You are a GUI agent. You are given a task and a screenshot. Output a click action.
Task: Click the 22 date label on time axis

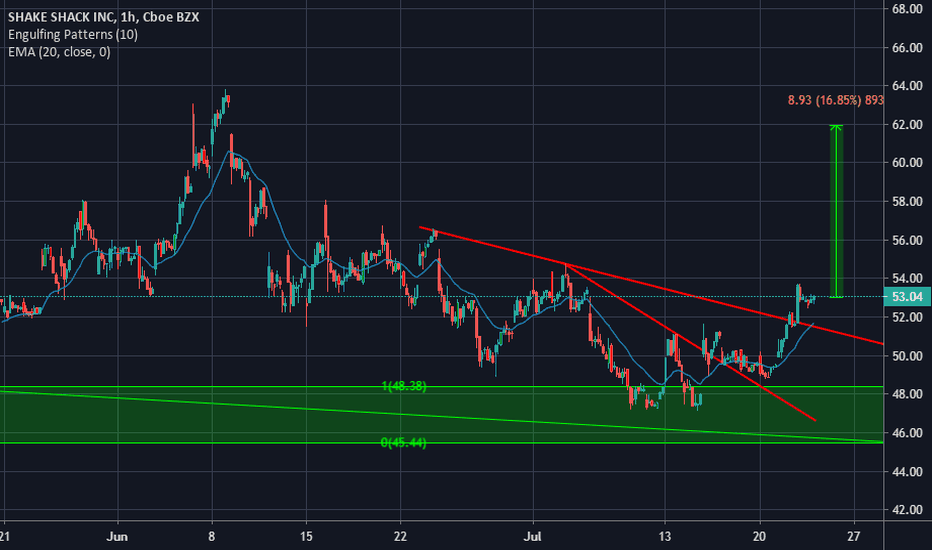400,536
